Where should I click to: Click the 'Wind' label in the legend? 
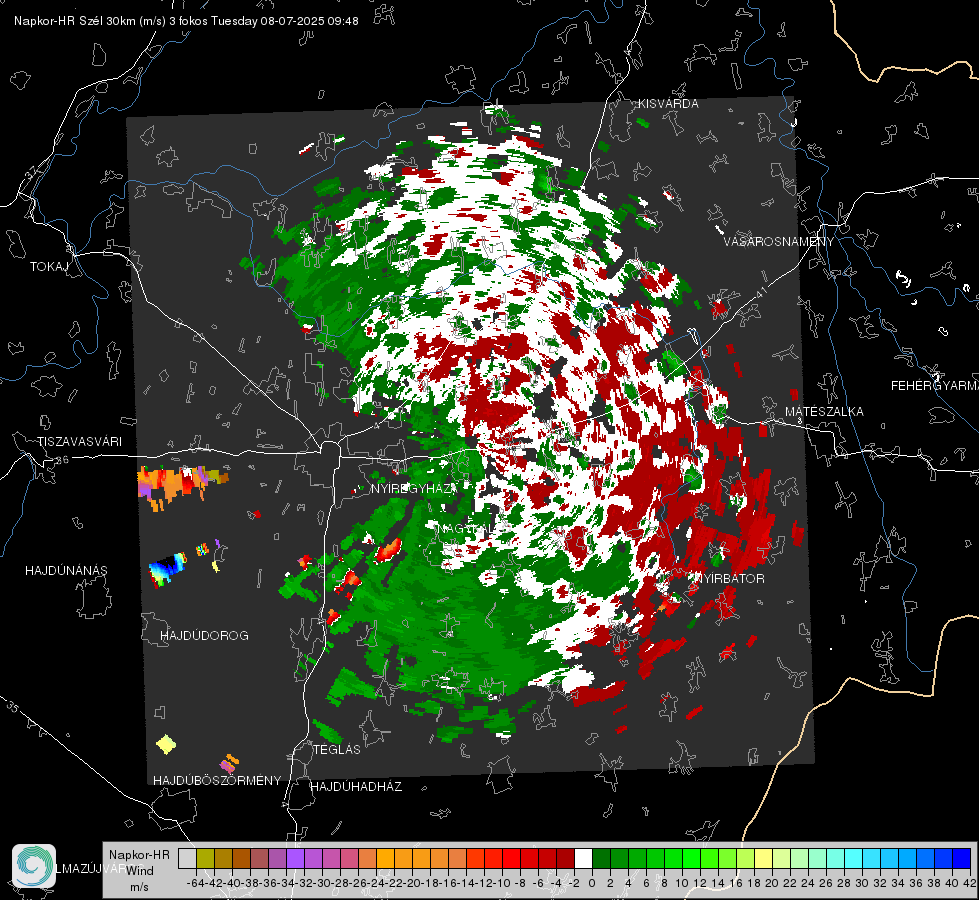pyautogui.click(x=140, y=870)
